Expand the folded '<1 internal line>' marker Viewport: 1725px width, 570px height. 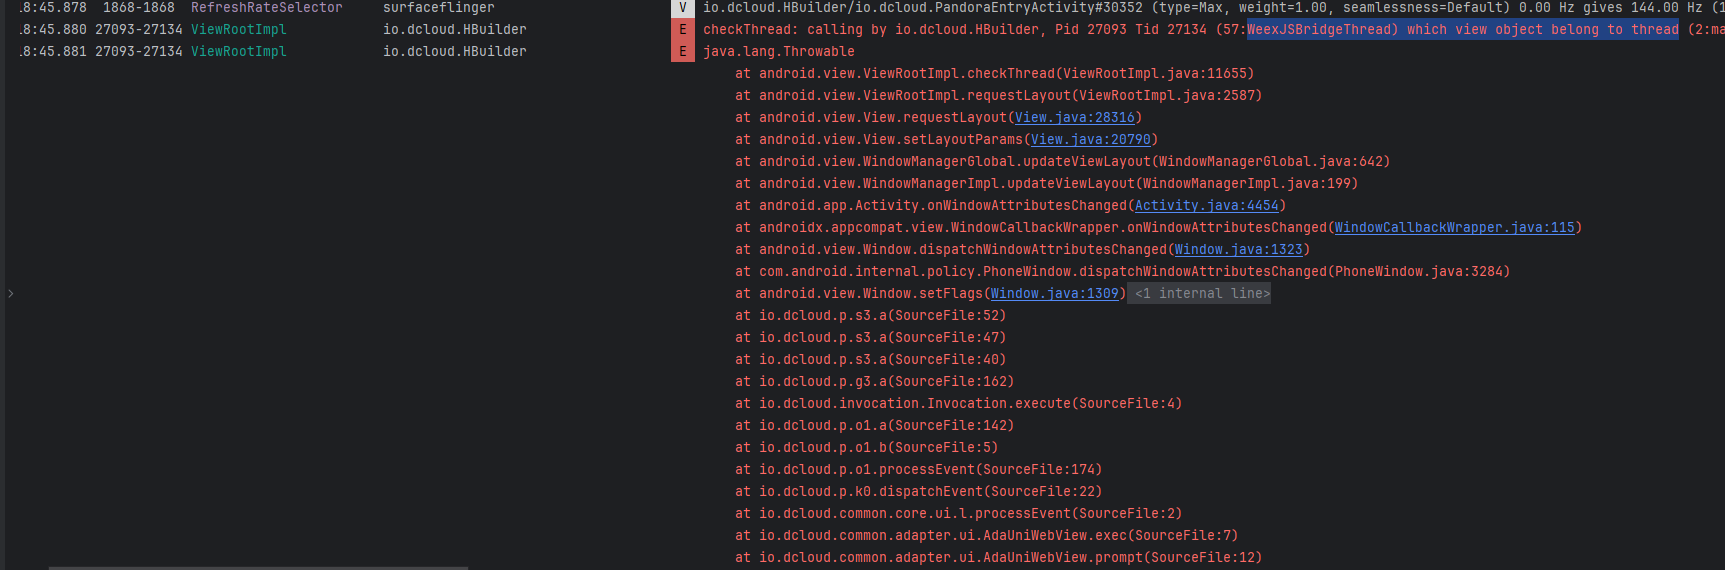(x=1199, y=294)
